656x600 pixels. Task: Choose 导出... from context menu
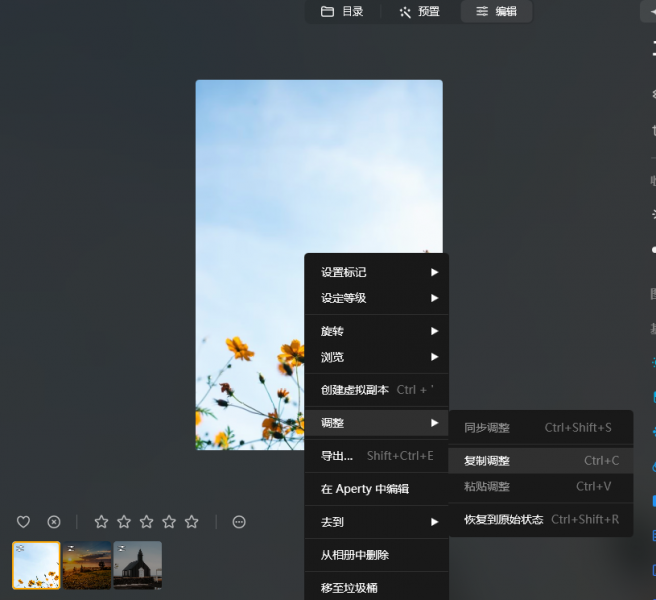[x=377, y=456]
